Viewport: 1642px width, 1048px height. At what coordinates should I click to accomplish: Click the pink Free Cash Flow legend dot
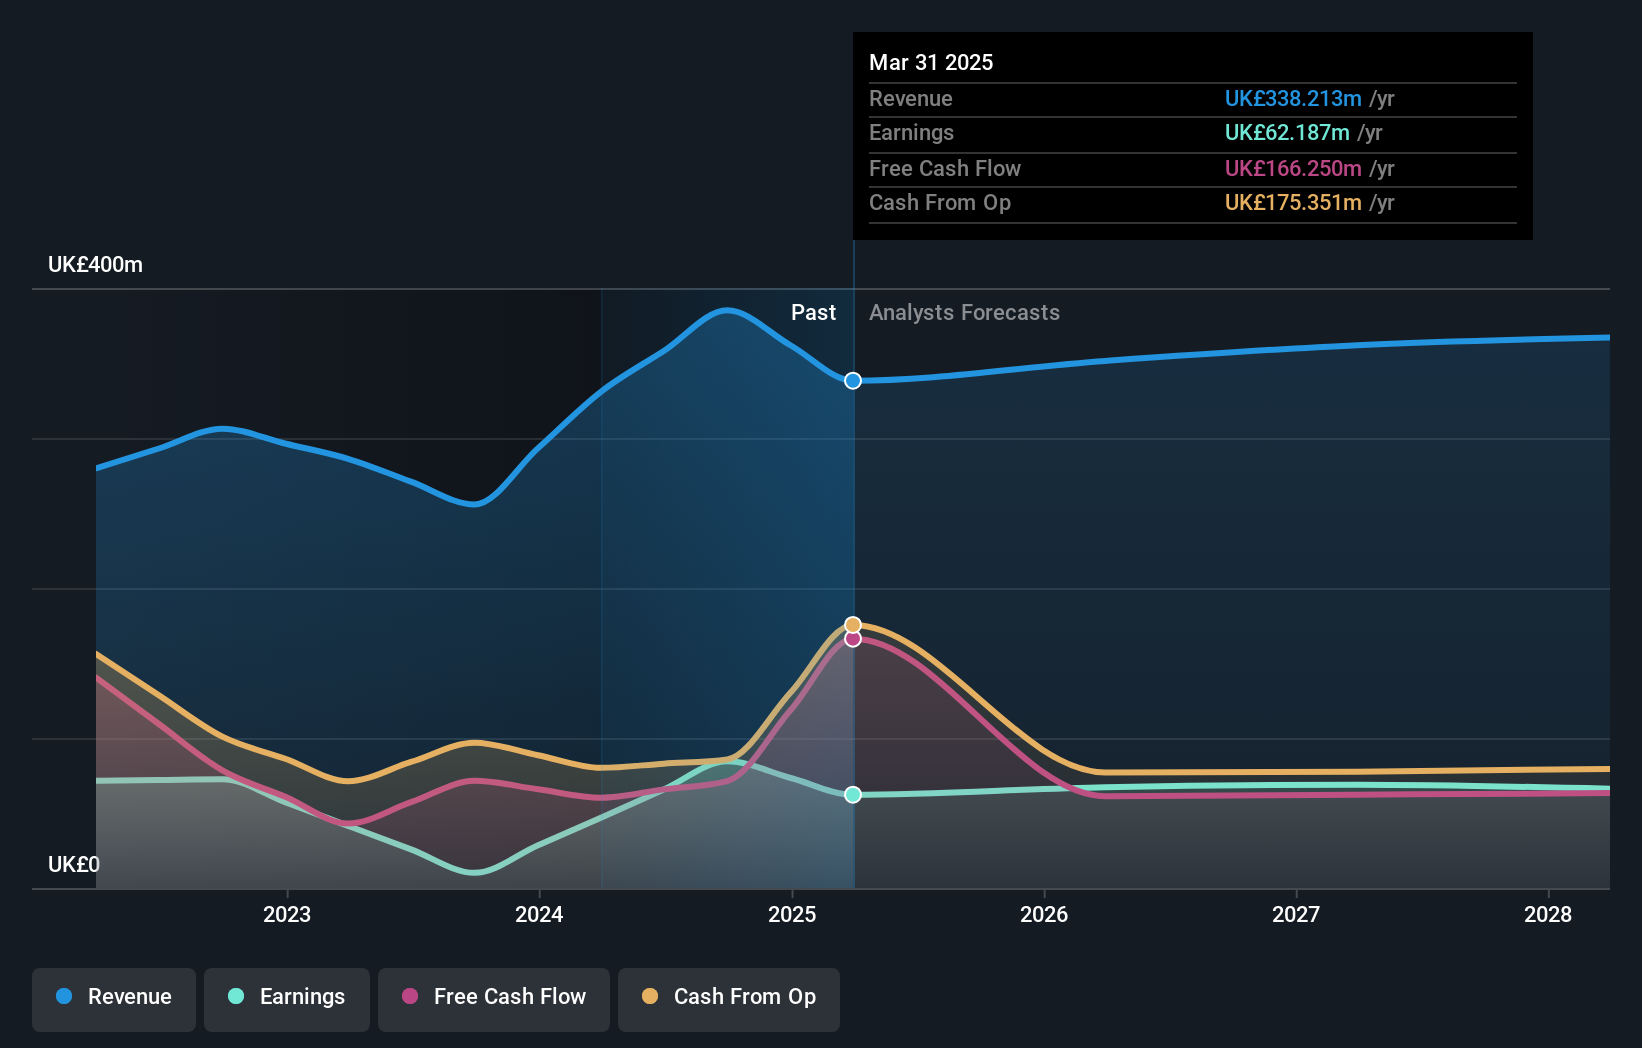[411, 997]
